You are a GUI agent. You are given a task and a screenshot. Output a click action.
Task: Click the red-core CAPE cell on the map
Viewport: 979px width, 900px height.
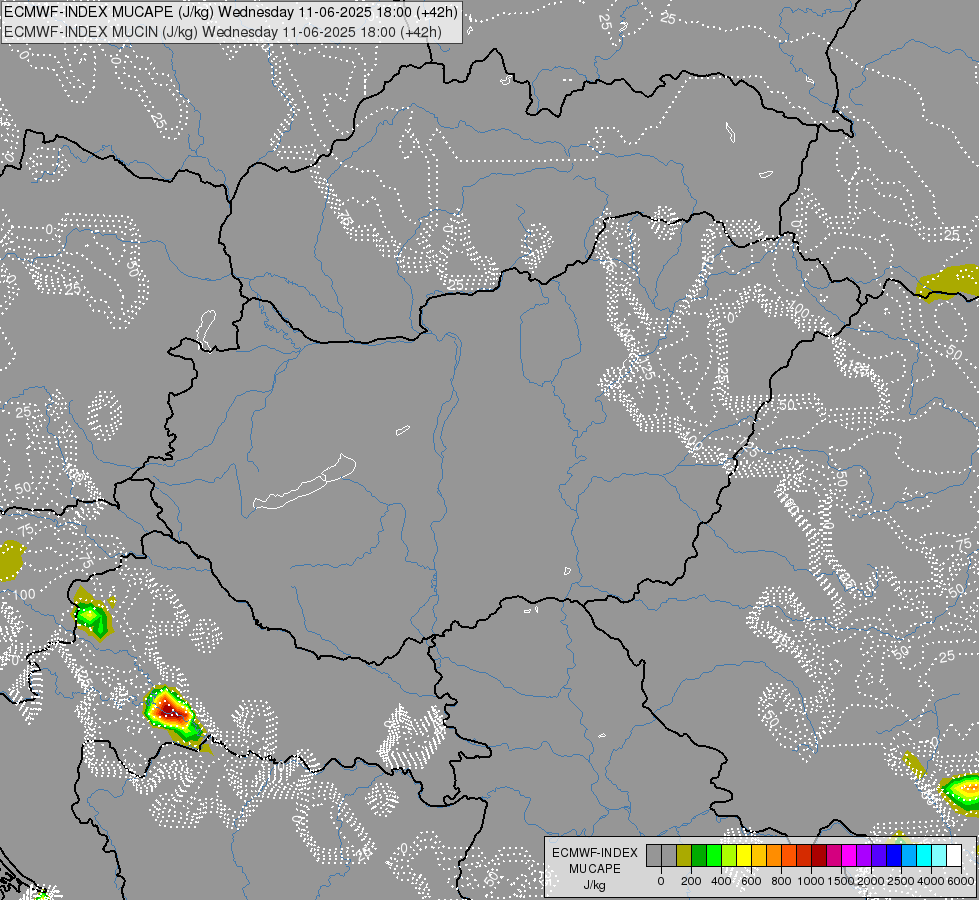(168, 710)
